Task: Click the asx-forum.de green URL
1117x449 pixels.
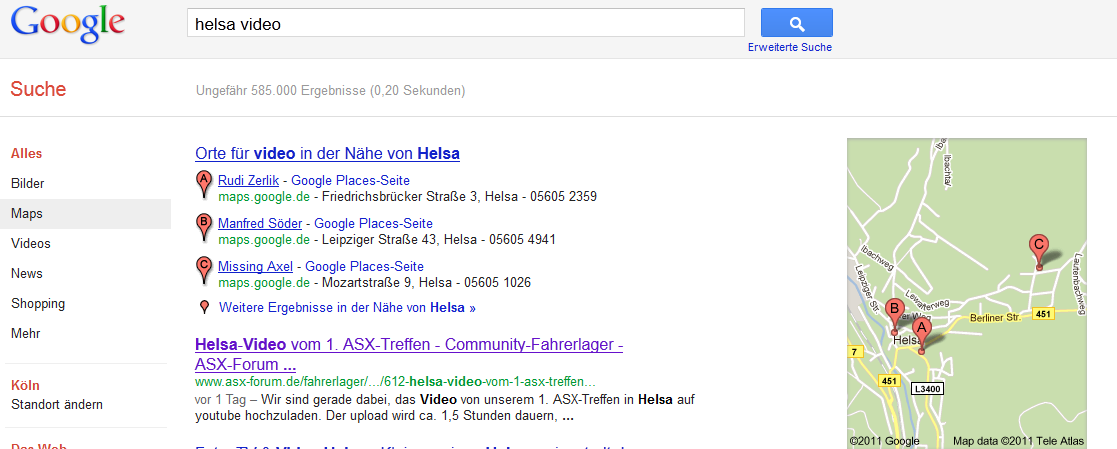Action: click(395, 381)
